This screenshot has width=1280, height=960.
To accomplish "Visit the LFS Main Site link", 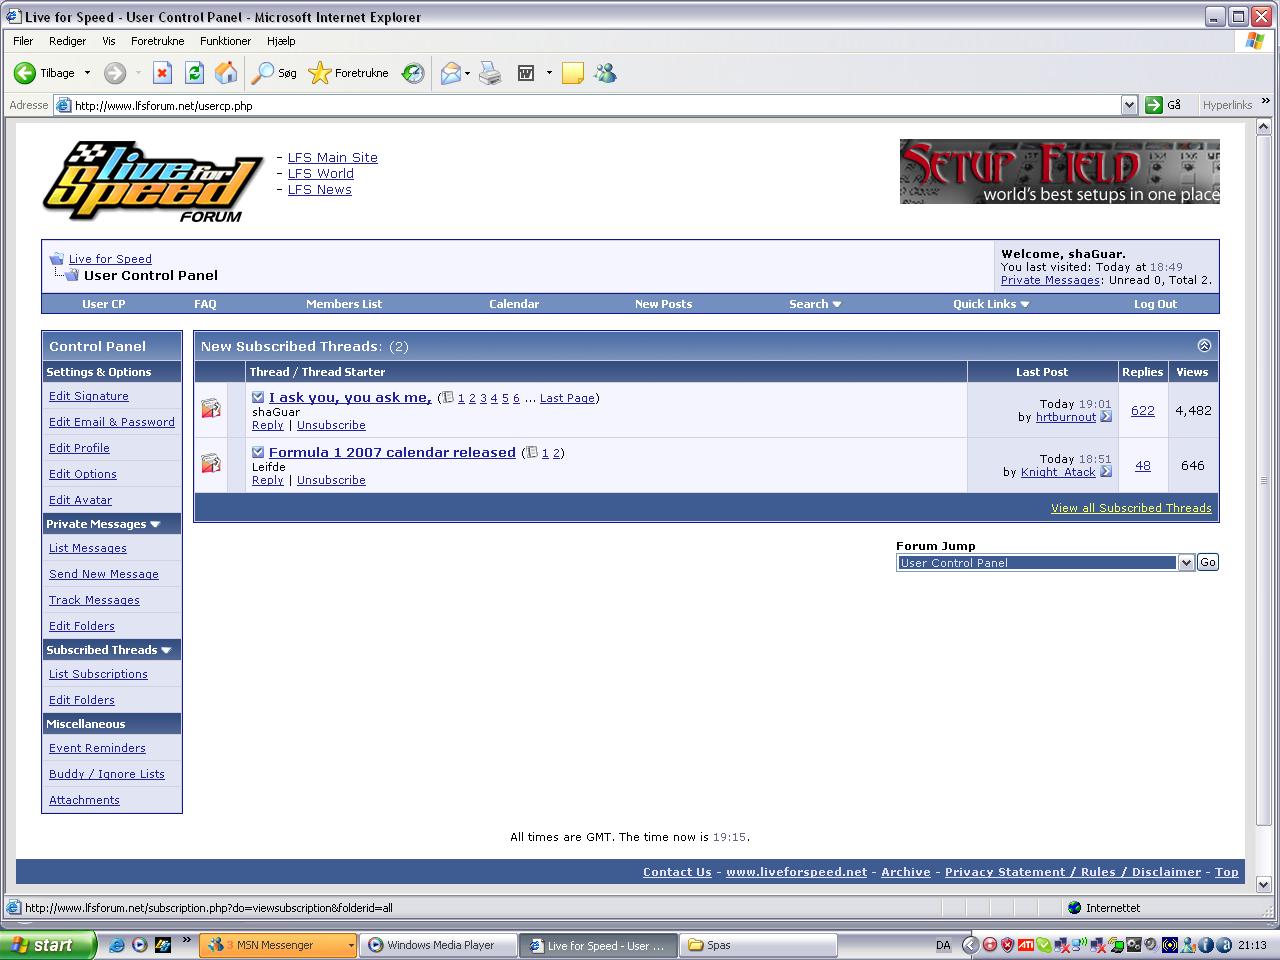I will click(x=333, y=157).
